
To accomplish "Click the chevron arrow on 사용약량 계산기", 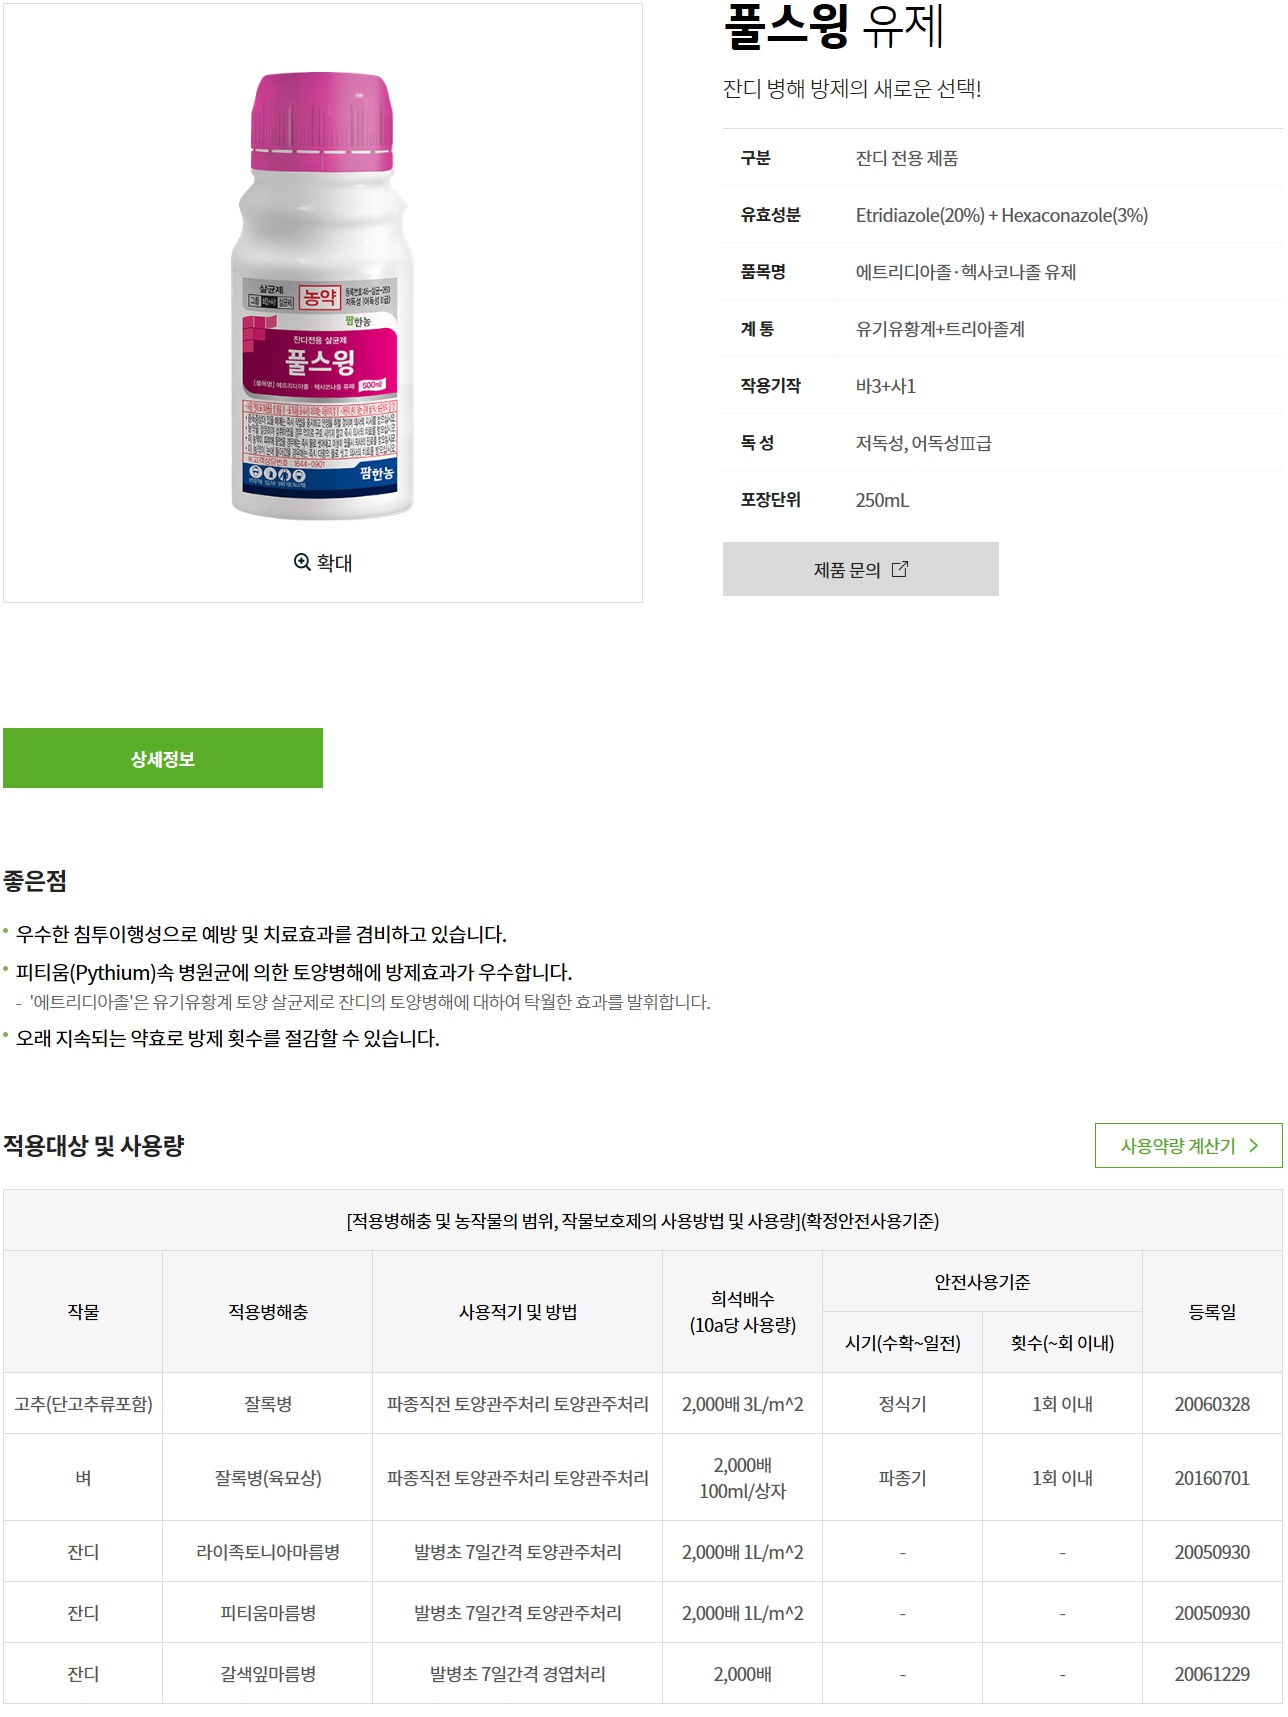I will 1254,1146.
